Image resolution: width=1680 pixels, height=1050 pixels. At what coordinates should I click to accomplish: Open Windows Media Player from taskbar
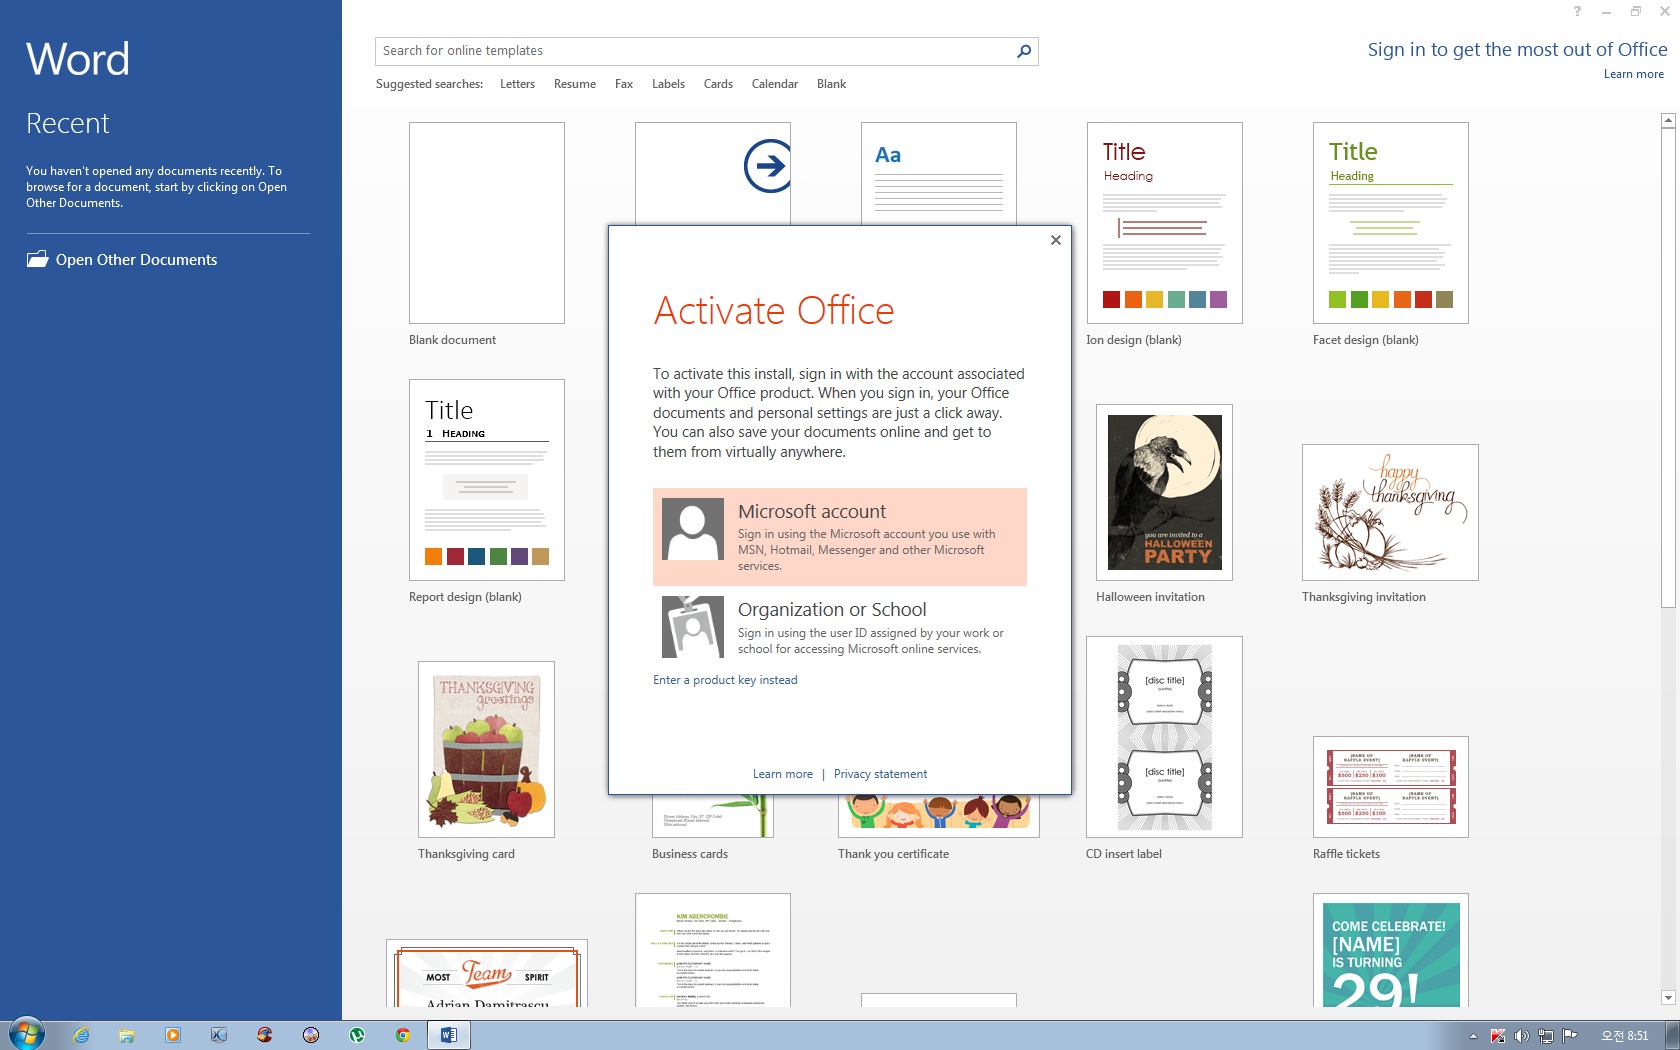click(173, 1035)
